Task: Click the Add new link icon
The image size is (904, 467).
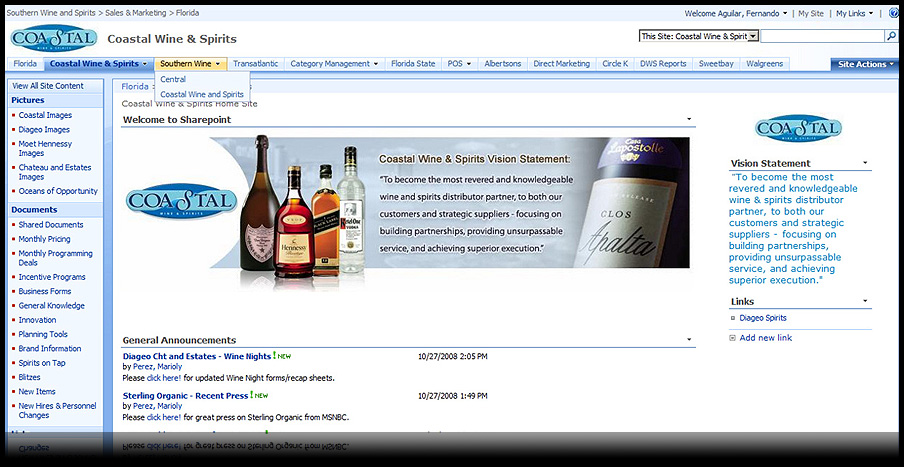Action: coord(732,338)
